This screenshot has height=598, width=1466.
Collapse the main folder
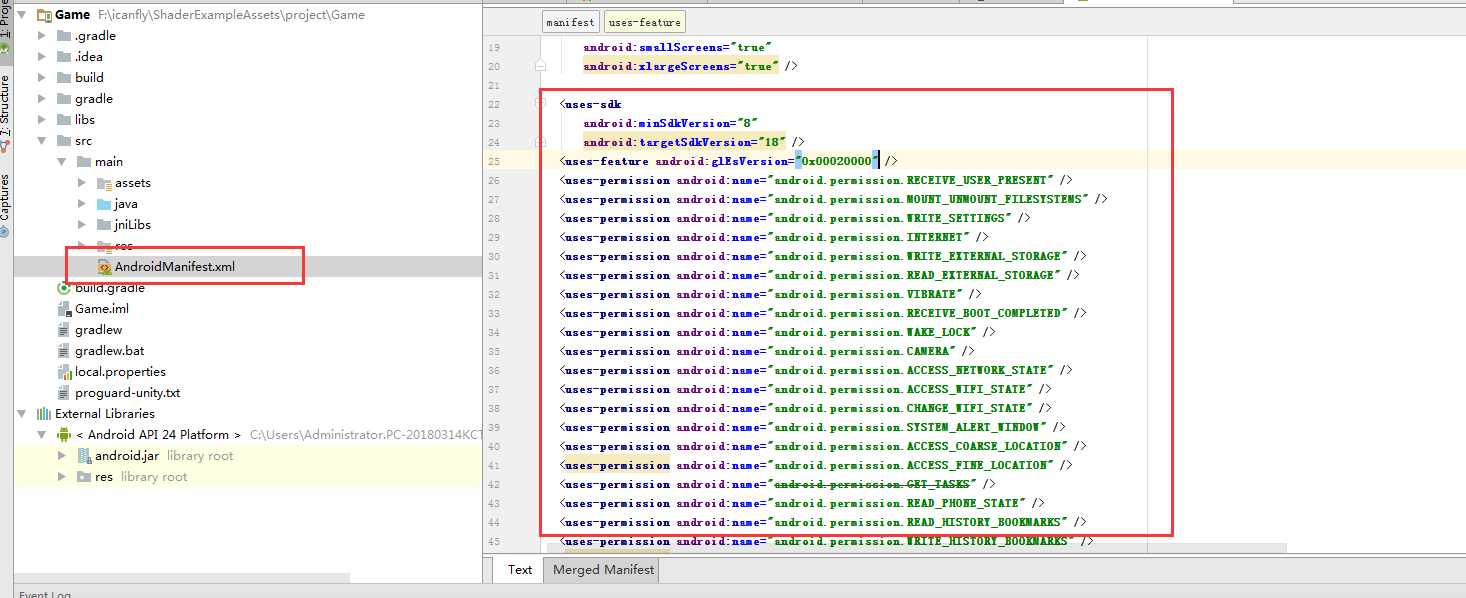click(61, 162)
